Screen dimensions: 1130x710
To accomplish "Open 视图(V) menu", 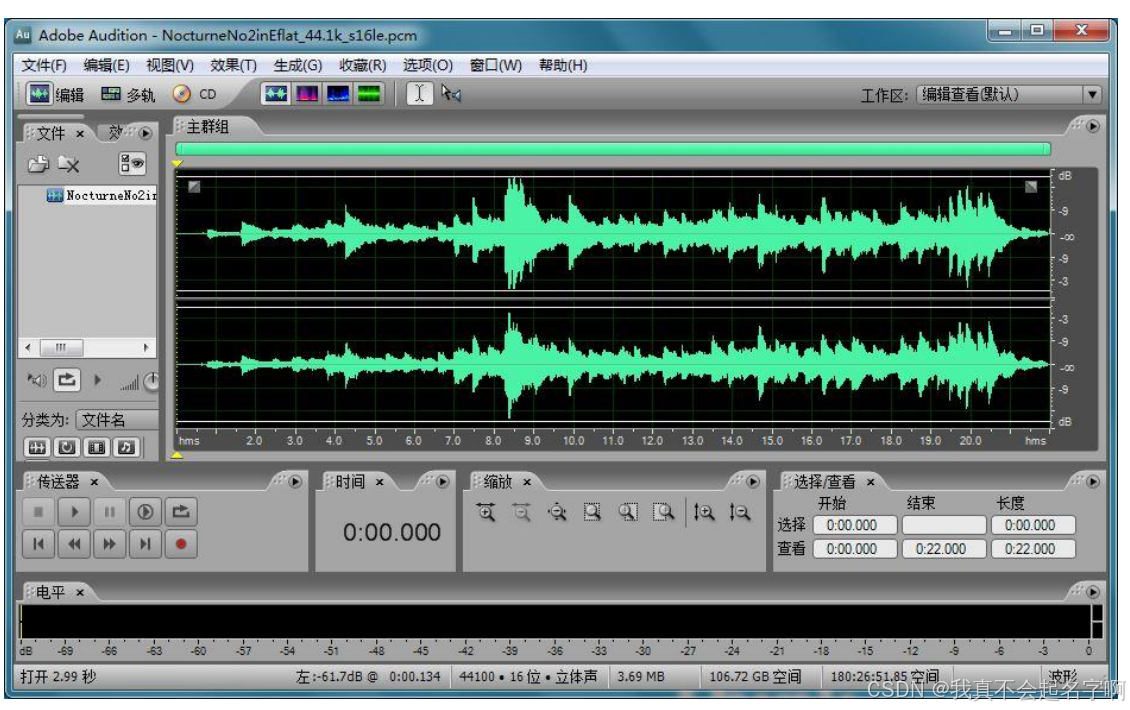I will click(169, 65).
